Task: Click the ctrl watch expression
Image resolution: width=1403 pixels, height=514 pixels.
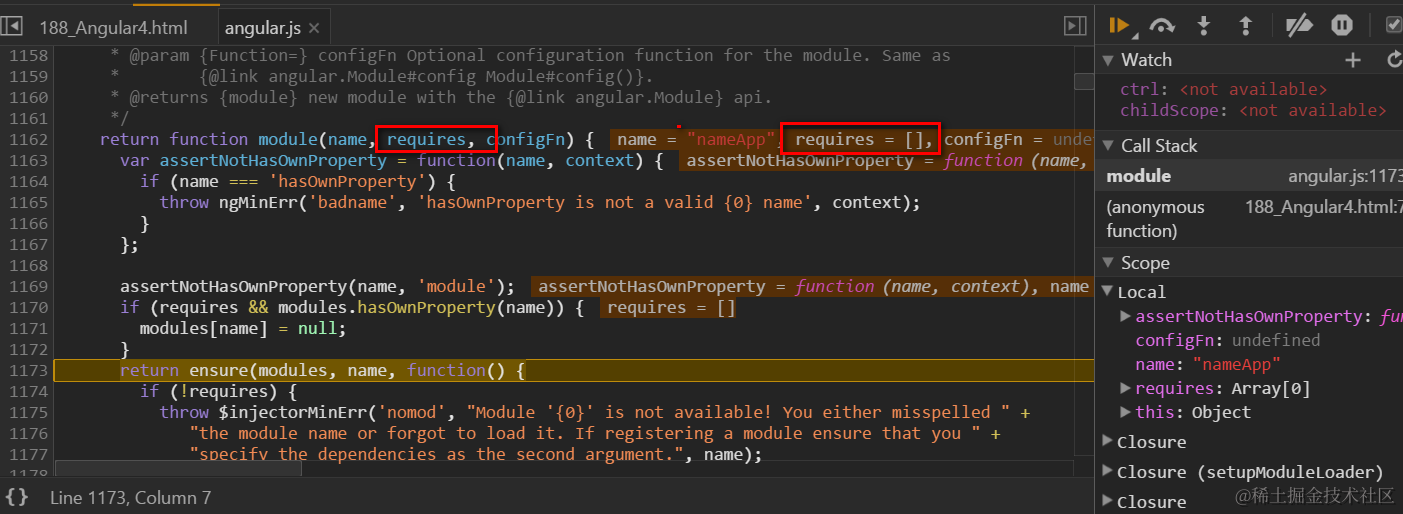Action: click(x=1224, y=89)
